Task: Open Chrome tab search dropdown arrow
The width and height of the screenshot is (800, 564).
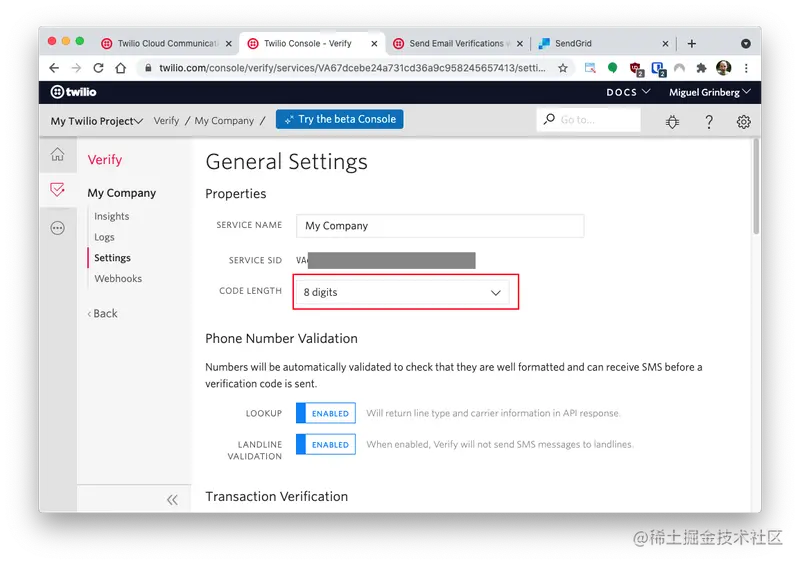Action: [745, 43]
